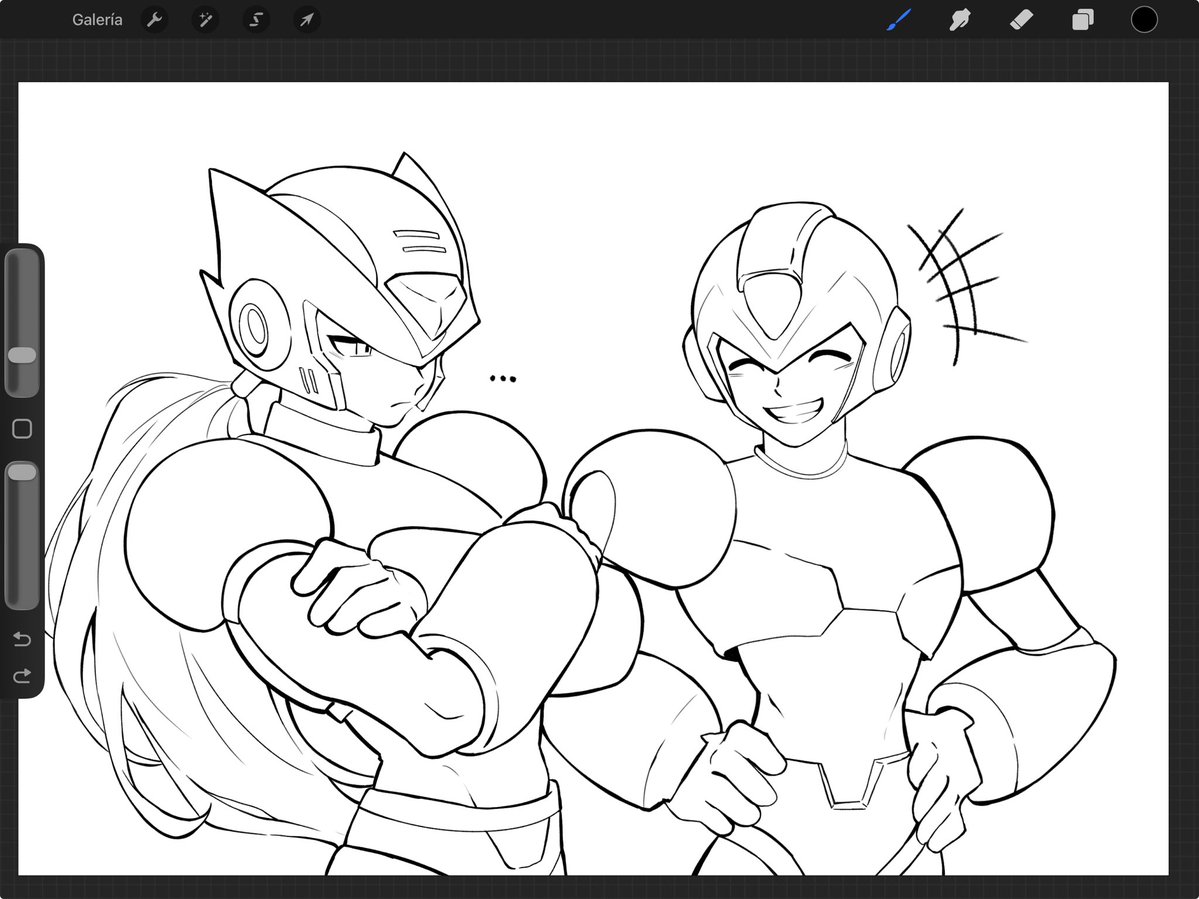Select the Smudge tool
This screenshot has height=899, width=1199.
pyautogui.click(x=960, y=20)
